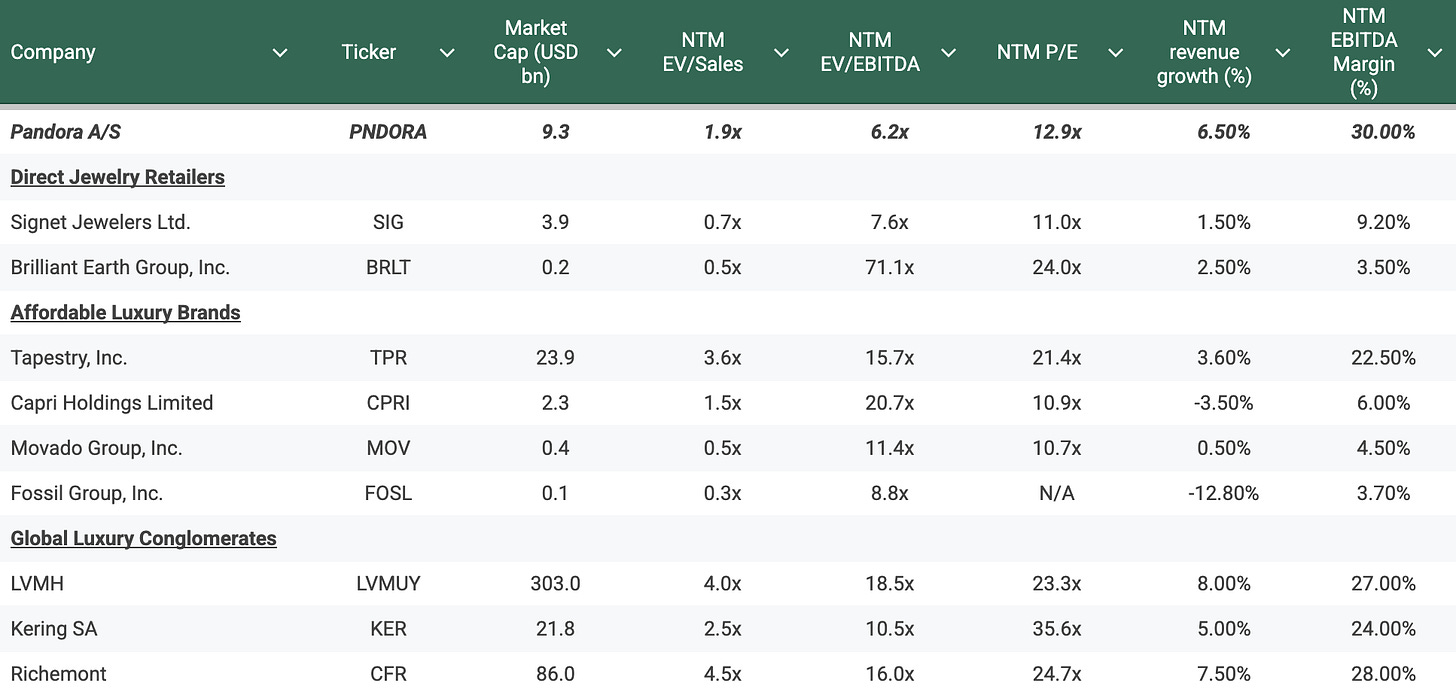1456x693 pixels.
Task: Select the Capri Holdings Limited cell
Action: (x=112, y=403)
